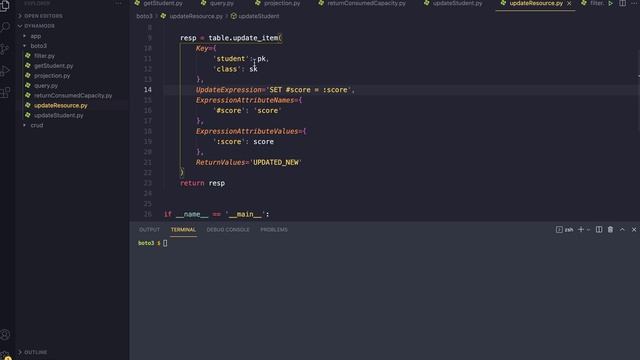Open the editor more actions ellipsis
Screen dimensions: 640x360
pyautogui.click(x=634, y=3)
